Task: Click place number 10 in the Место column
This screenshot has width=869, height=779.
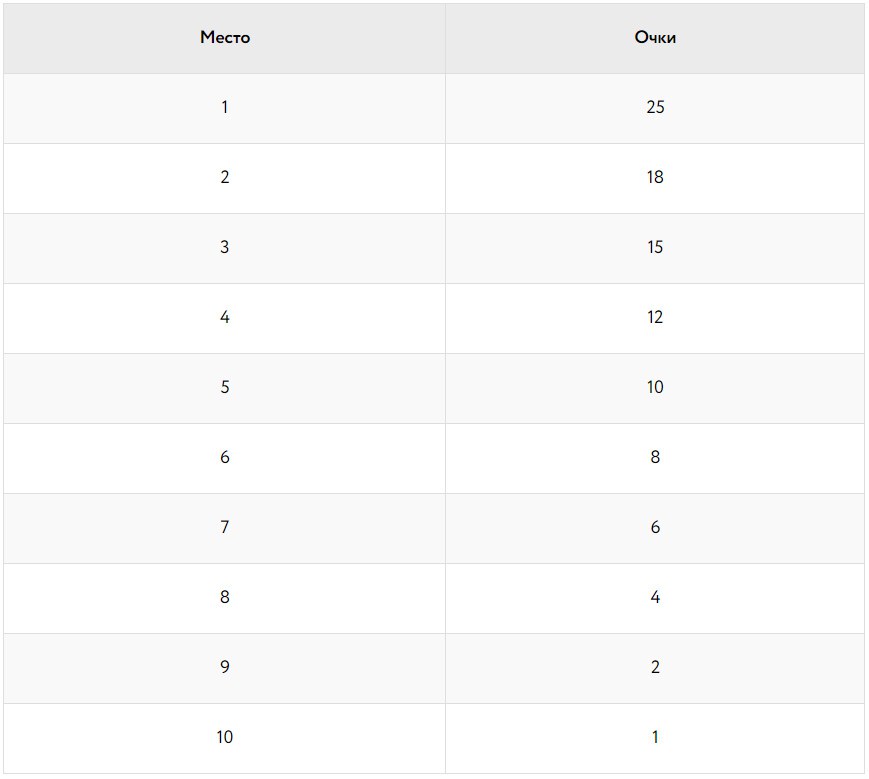Action: (224, 737)
